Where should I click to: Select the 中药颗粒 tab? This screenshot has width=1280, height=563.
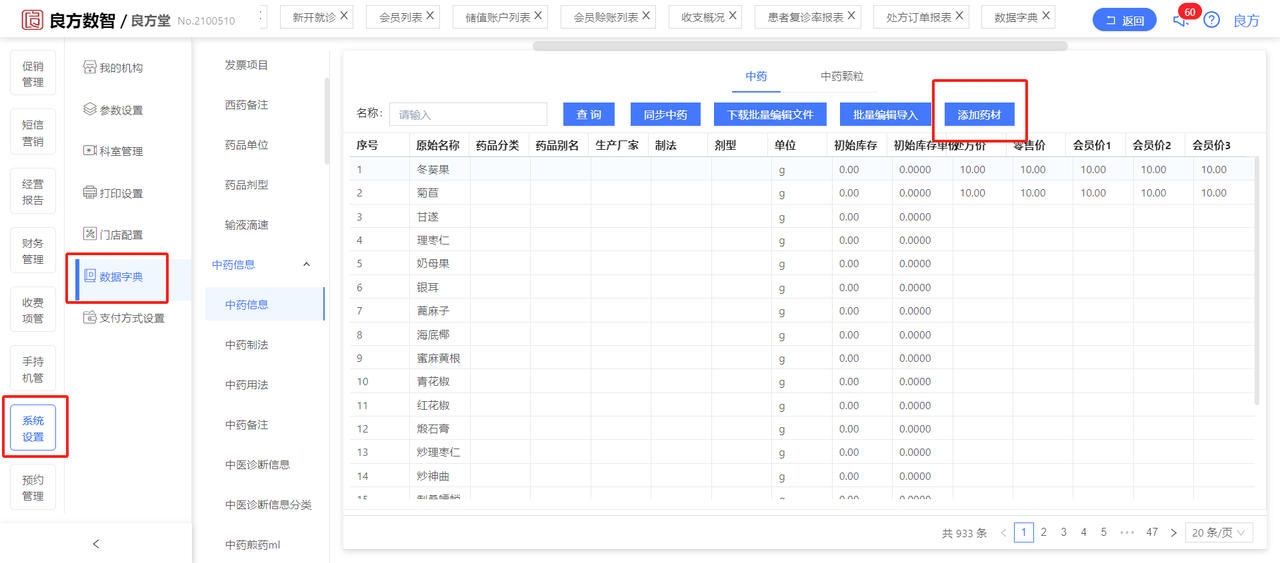pos(842,76)
